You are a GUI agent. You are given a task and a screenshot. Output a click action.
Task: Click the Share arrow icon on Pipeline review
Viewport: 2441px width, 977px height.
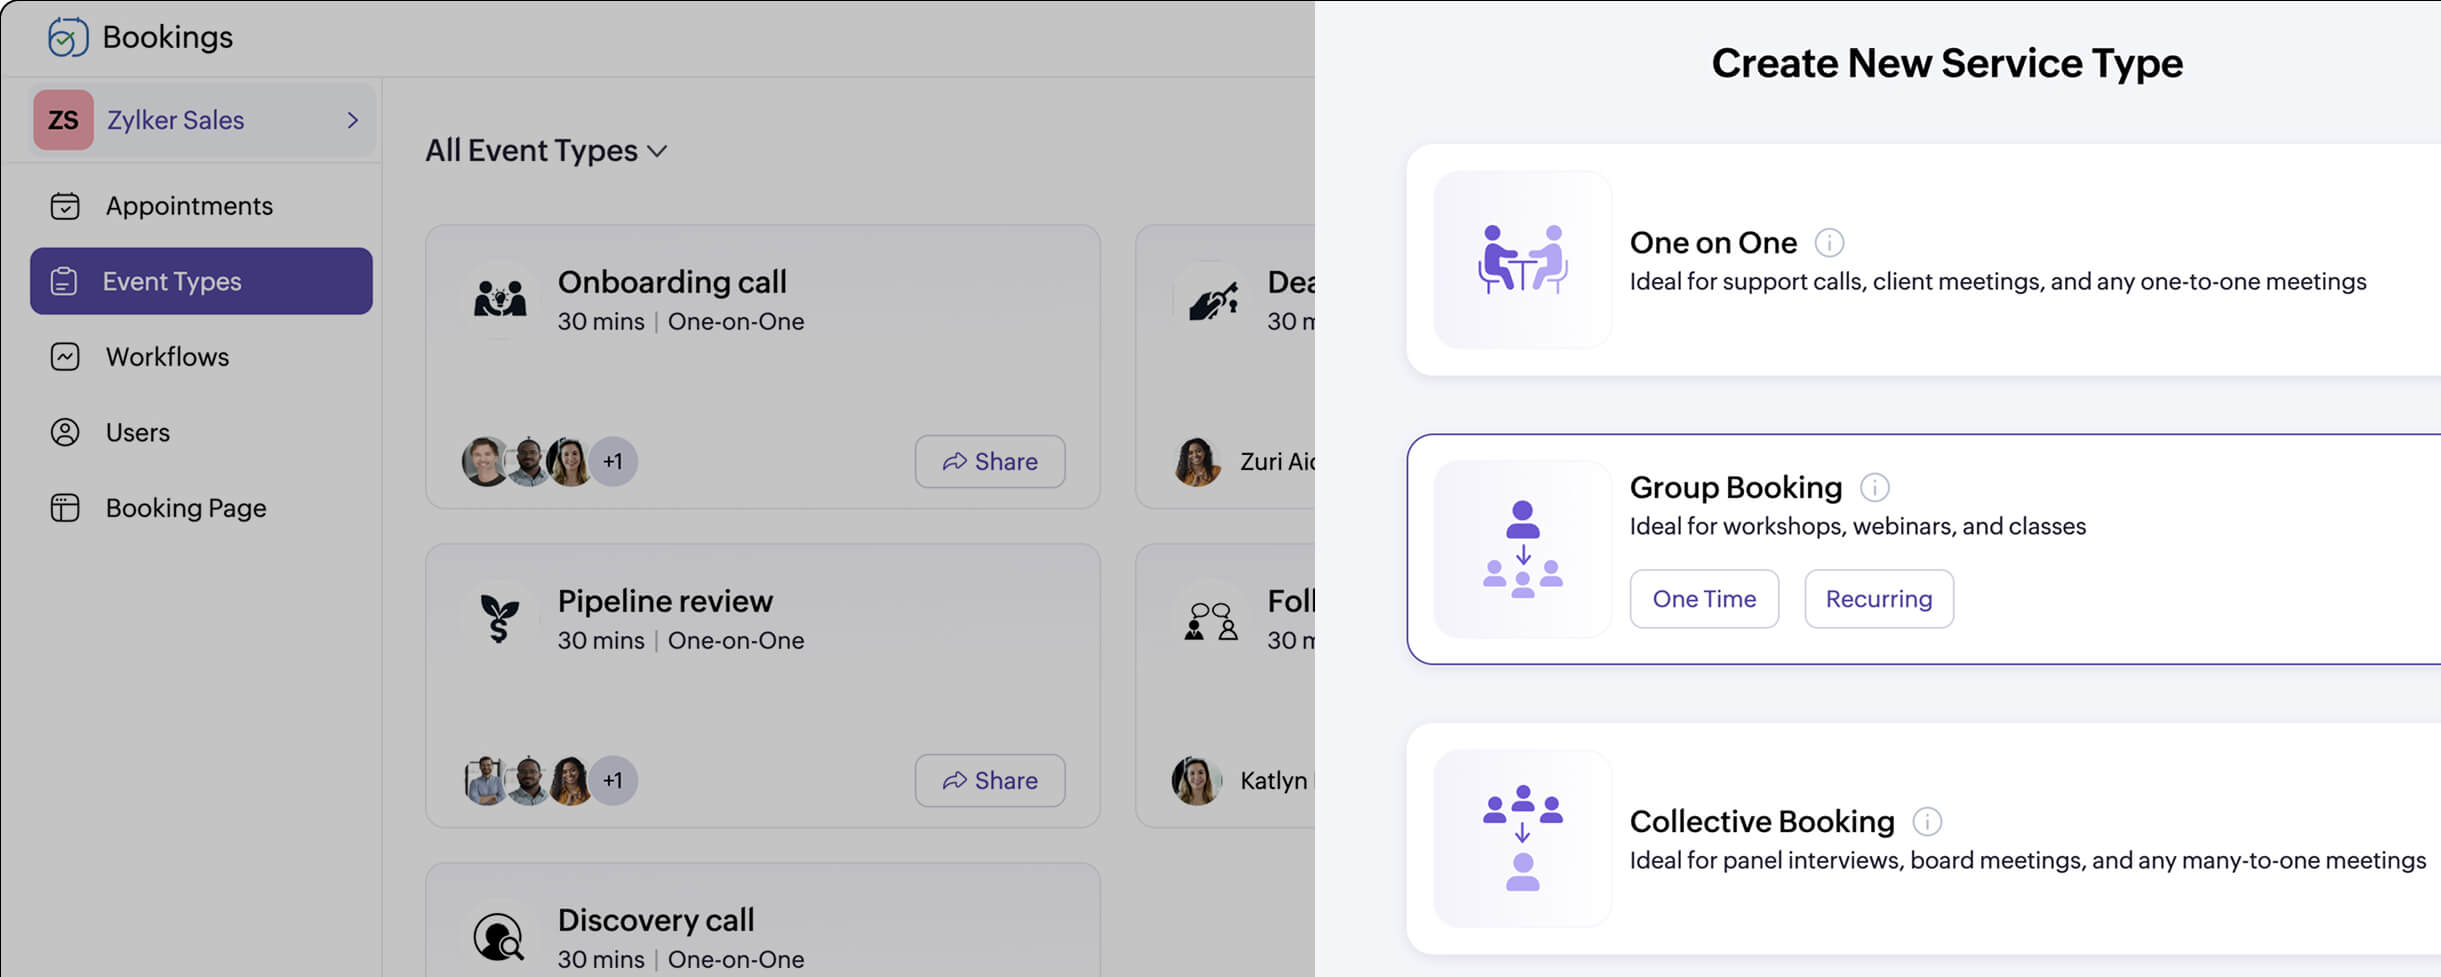(954, 780)
